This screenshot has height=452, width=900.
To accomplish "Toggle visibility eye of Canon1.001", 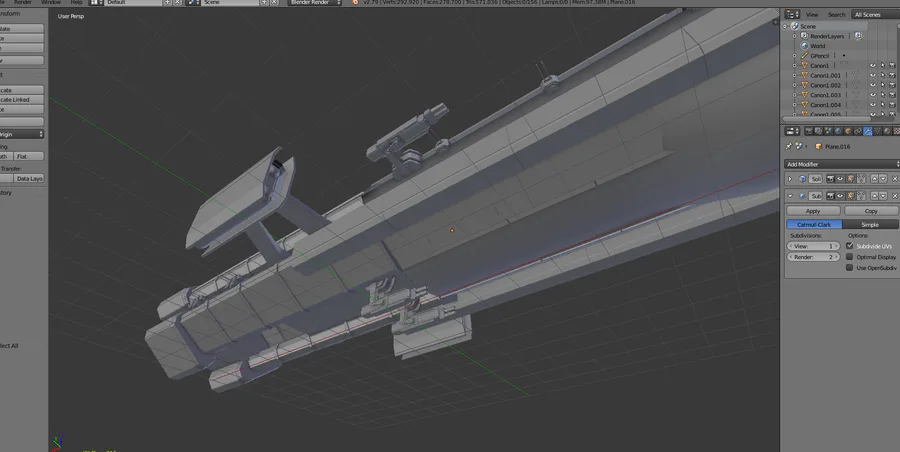I will point(873,75).
